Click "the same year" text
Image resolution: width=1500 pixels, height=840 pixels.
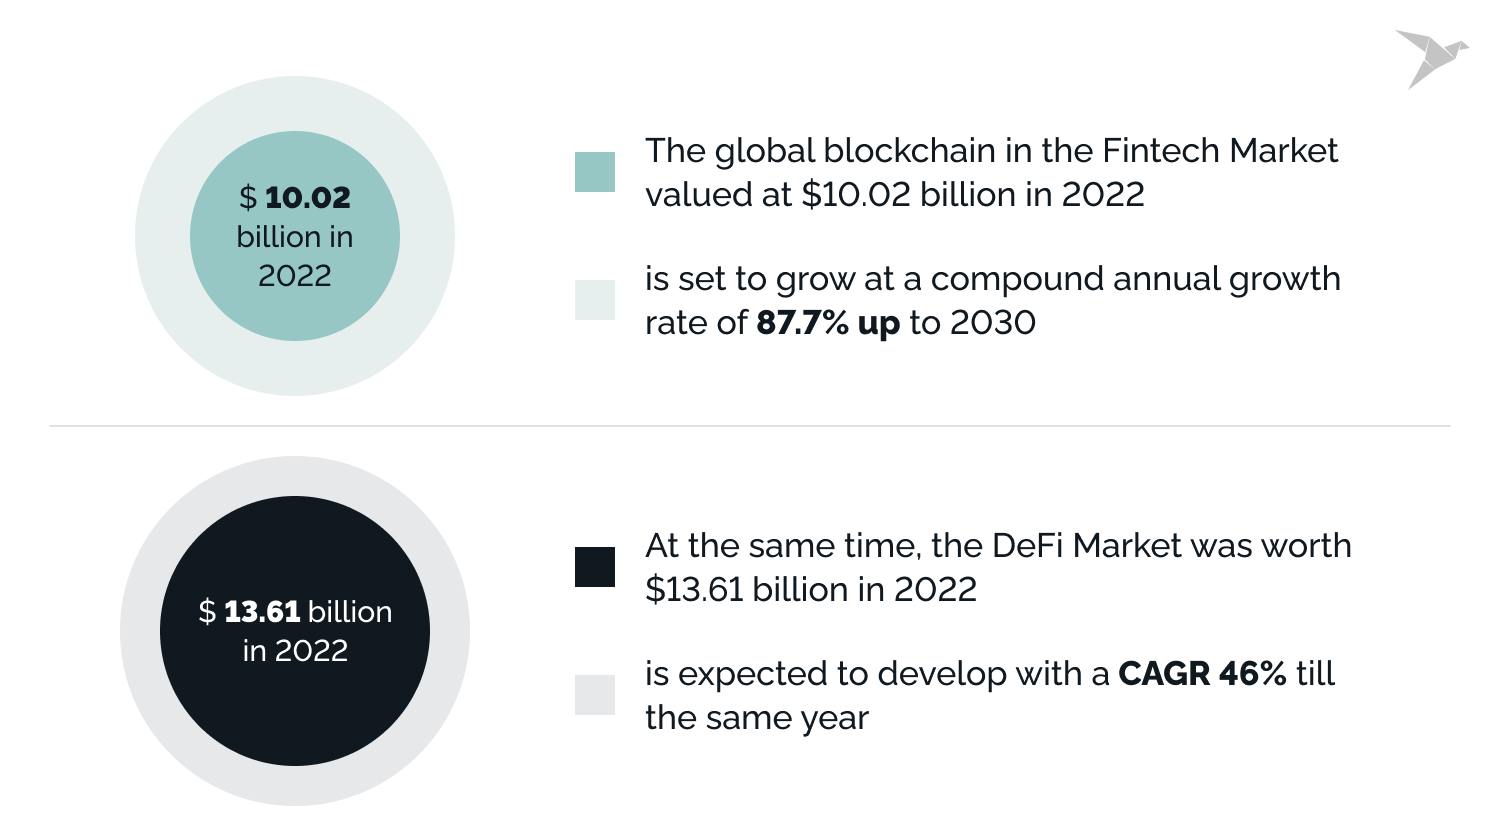pos(756,718)
